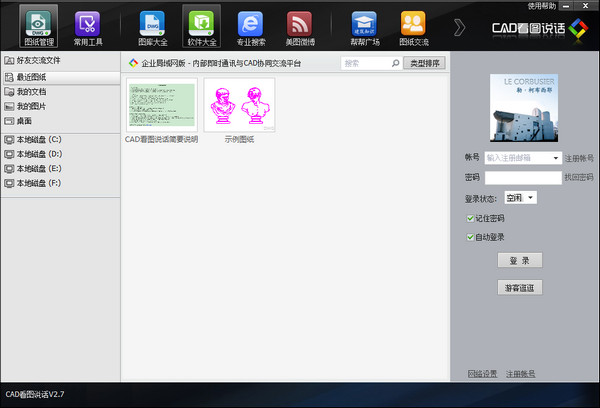Screen dimensions: 600x408
Task: Click bottom 注册帐号 link
Action: coord(520,374)
